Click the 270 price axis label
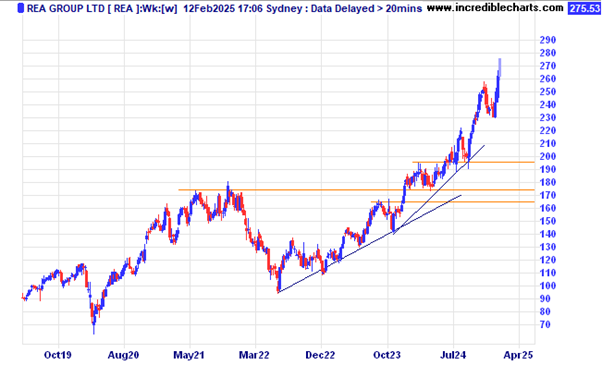This screenshot has width=602, height=365. [x=547, y=66]
